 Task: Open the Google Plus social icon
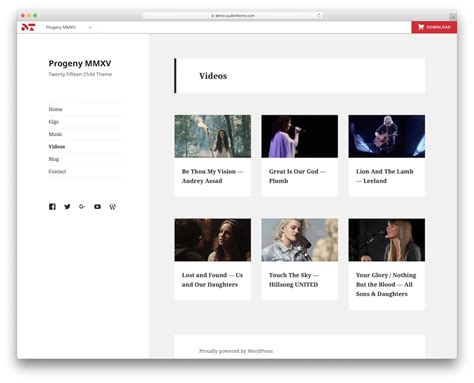click(82, 207)
